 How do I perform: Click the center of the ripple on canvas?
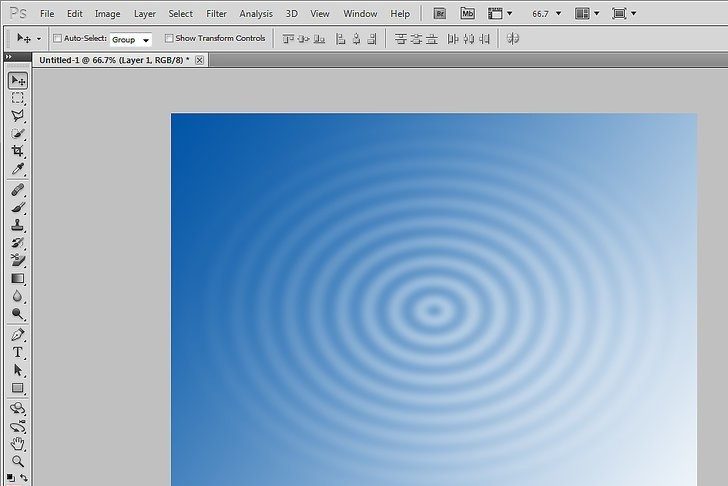(433, 311)
